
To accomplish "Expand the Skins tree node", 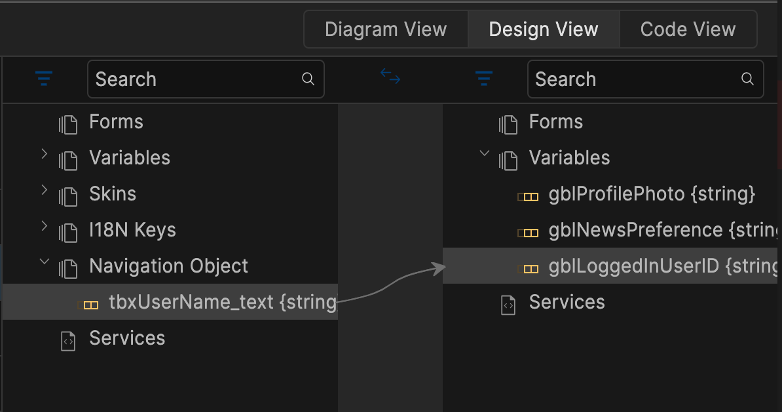I will [x=44, y=192].
